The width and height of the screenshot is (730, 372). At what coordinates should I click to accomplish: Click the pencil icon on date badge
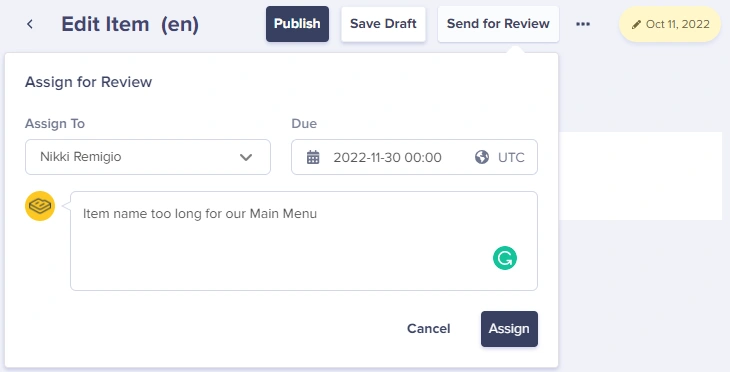636,24
